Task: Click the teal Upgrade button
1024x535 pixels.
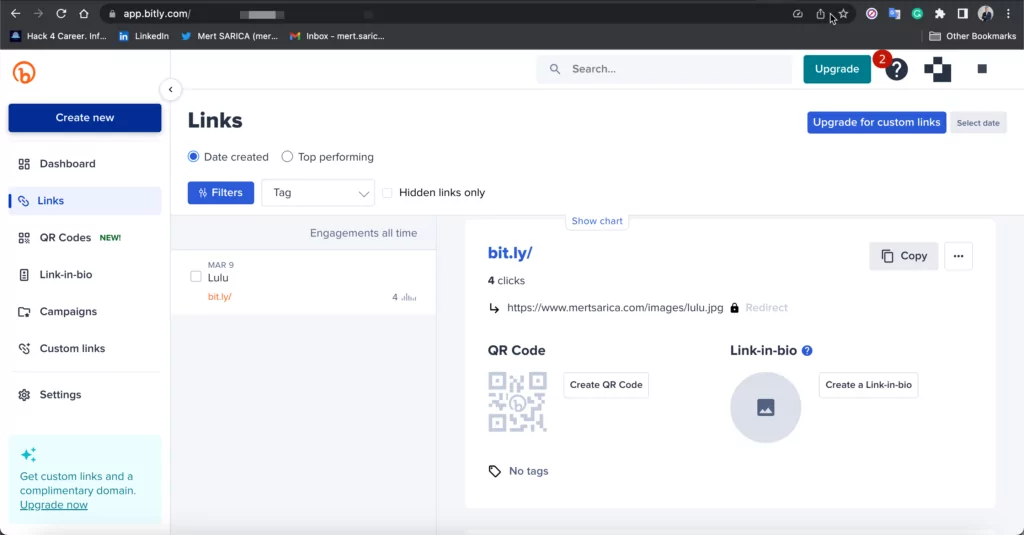Action: pyautogui.click(x=837, y=69)
